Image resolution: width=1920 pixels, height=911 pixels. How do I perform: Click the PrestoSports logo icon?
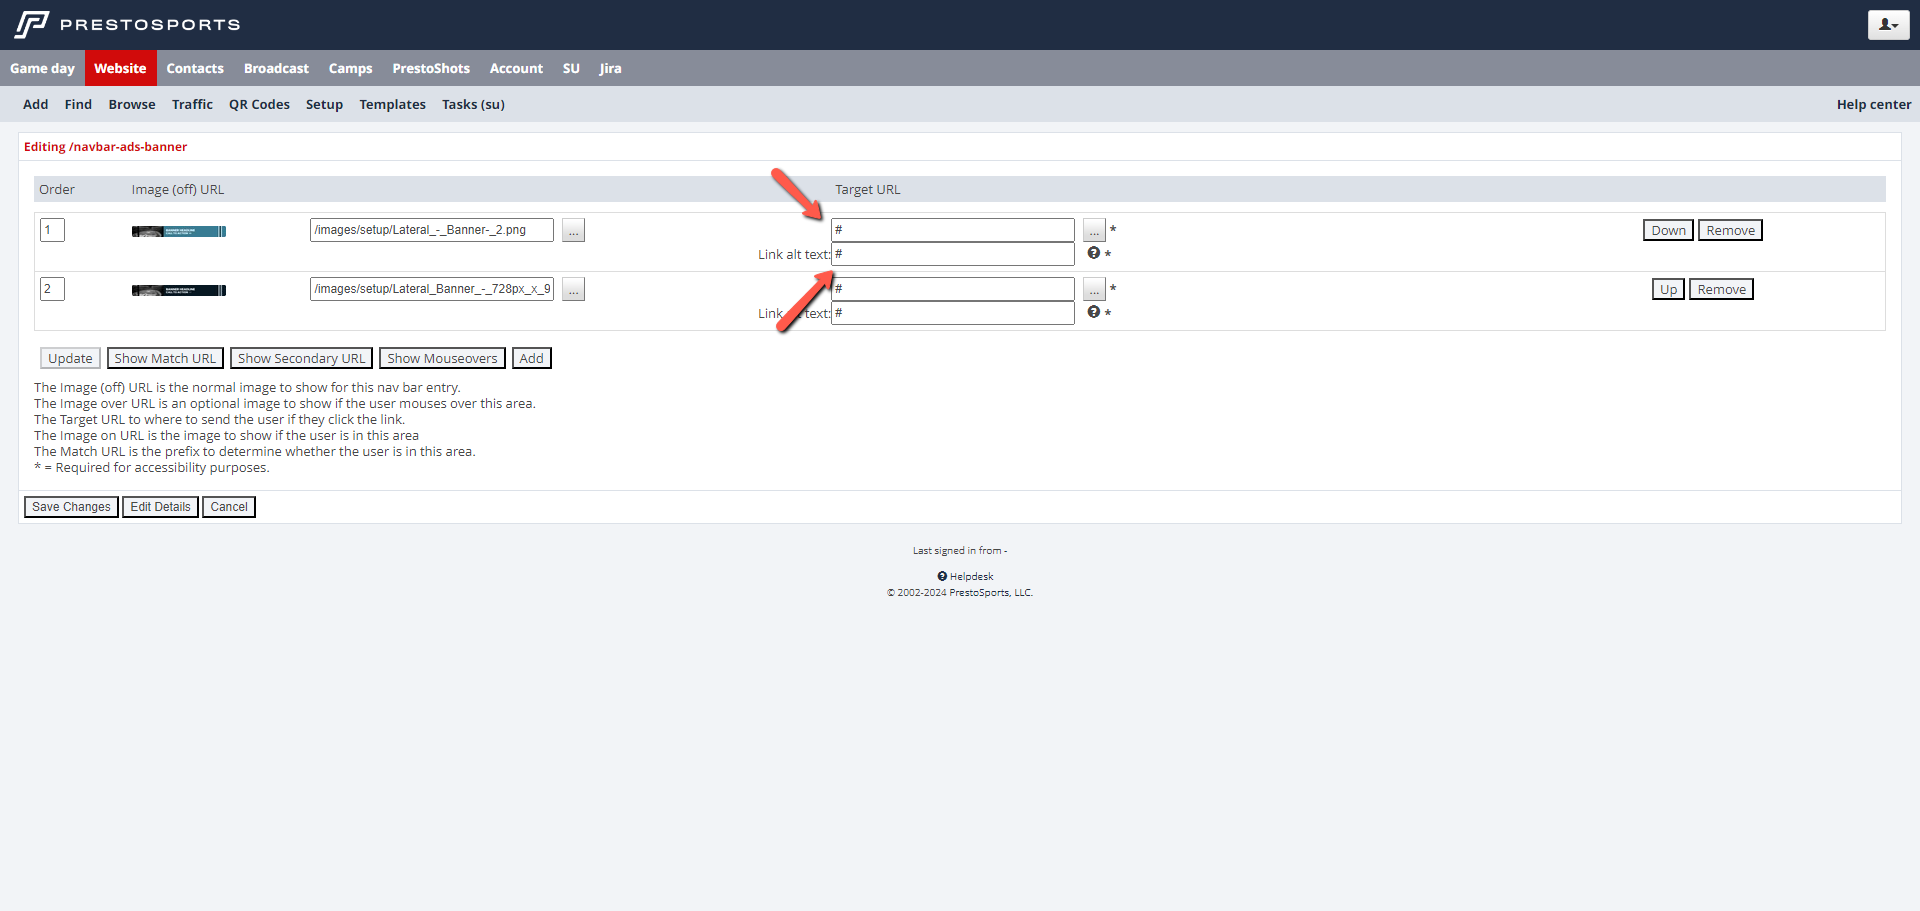pos(32,24)
